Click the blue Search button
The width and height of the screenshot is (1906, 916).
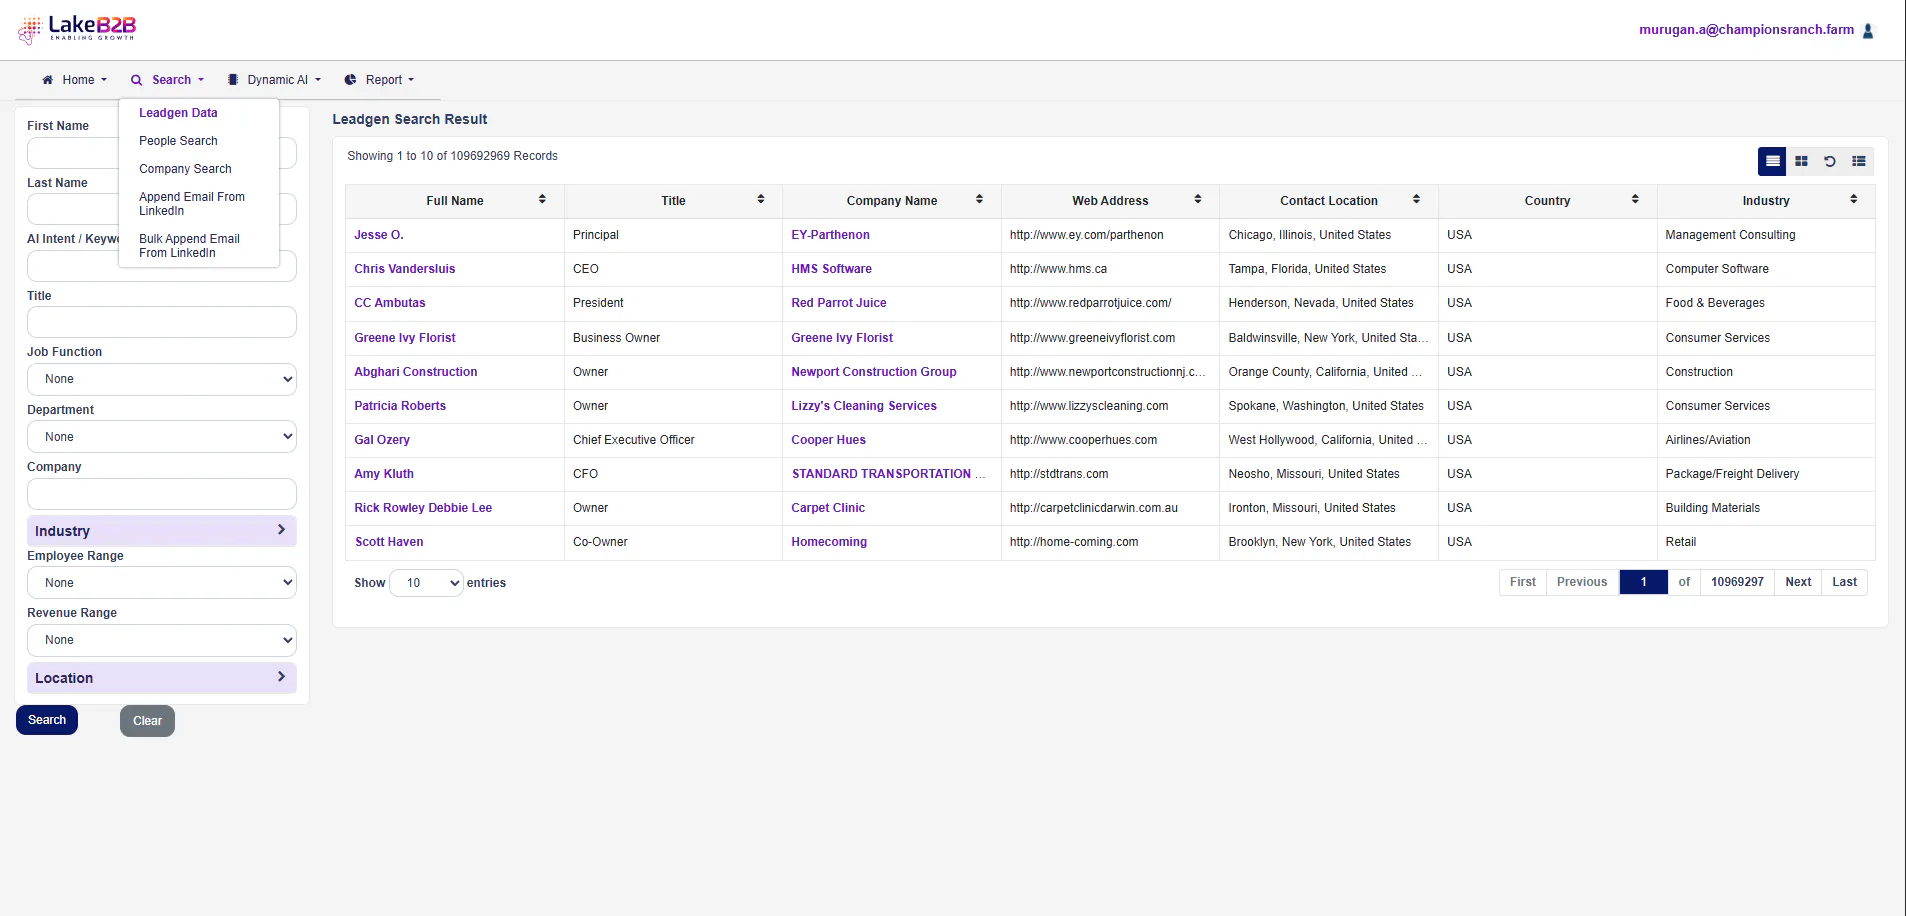pyautogui.click(x=47, y=720)
